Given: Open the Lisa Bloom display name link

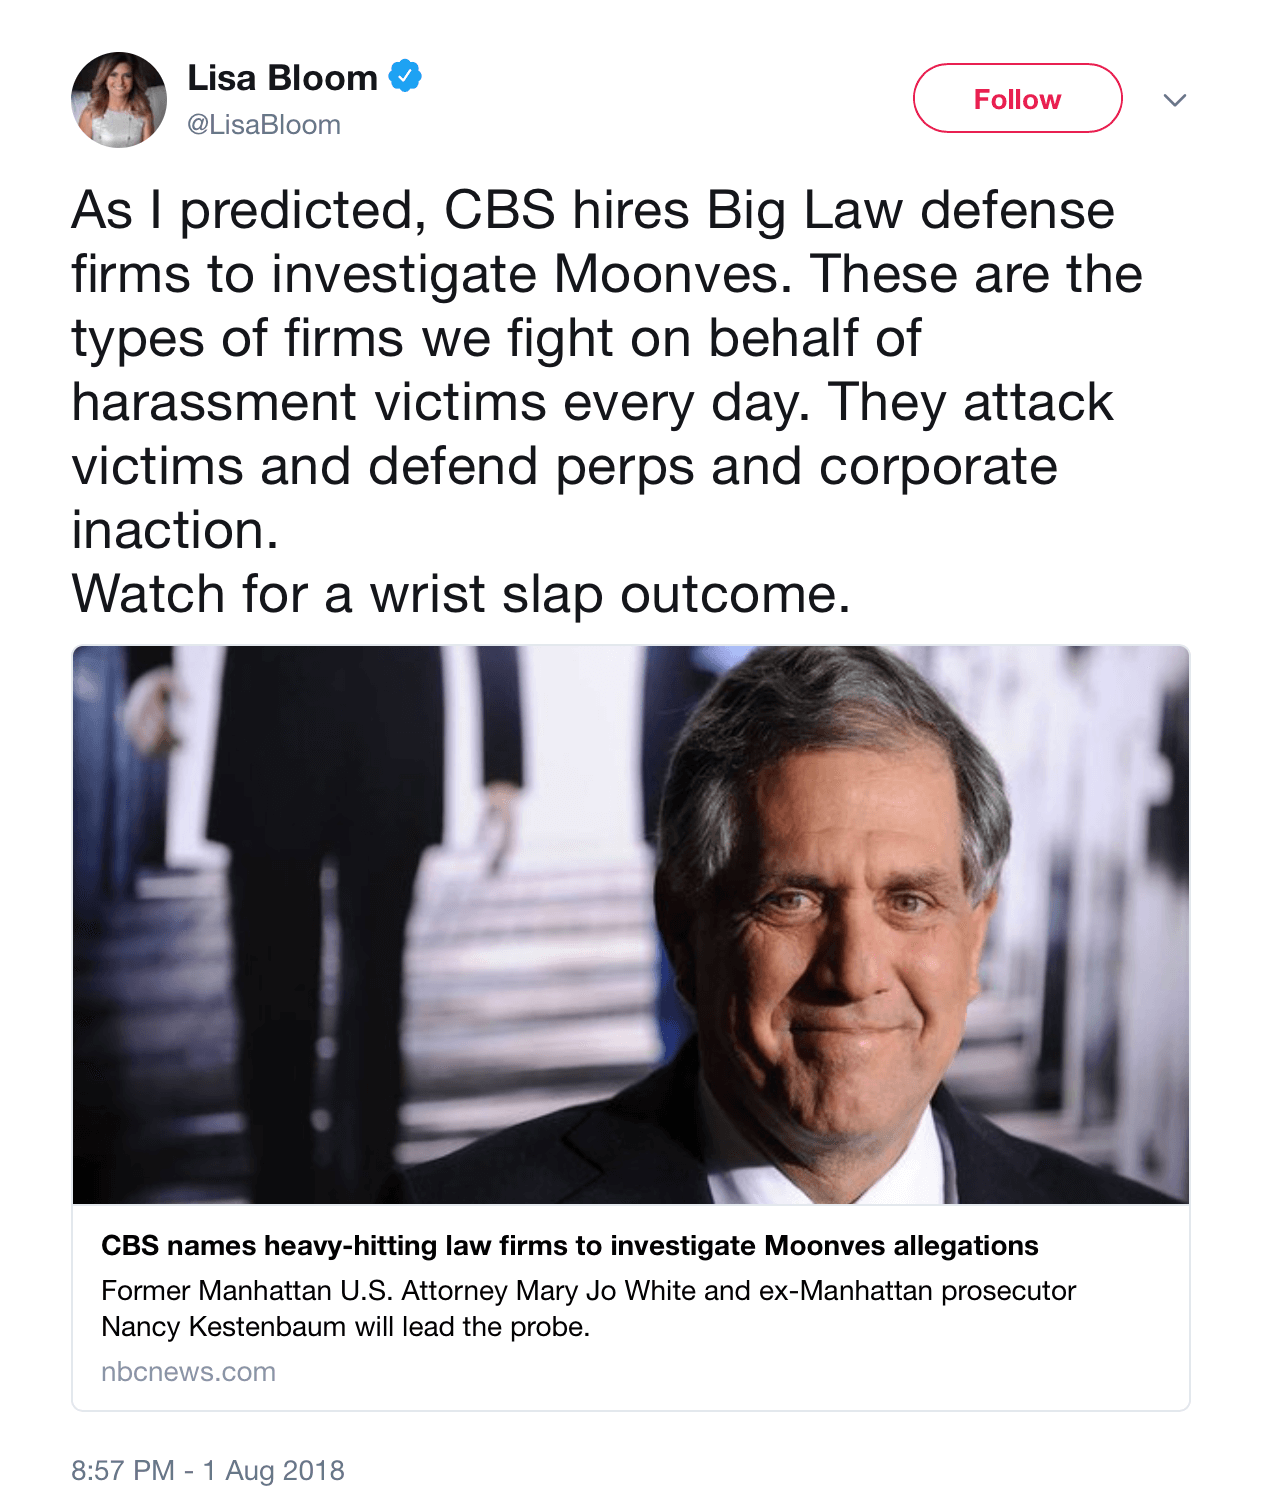Looking at the screenshot, I should pos(282,78).
